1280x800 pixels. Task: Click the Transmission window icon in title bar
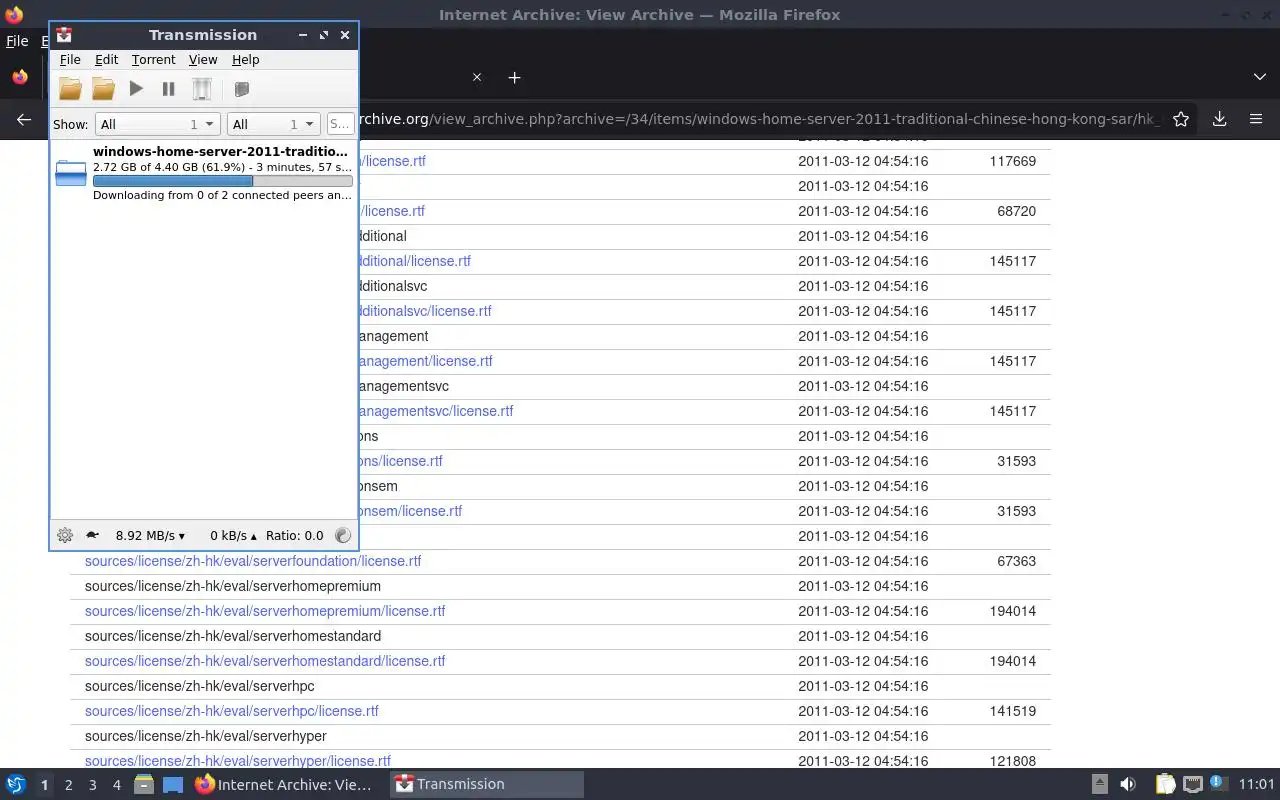[64, 35]
